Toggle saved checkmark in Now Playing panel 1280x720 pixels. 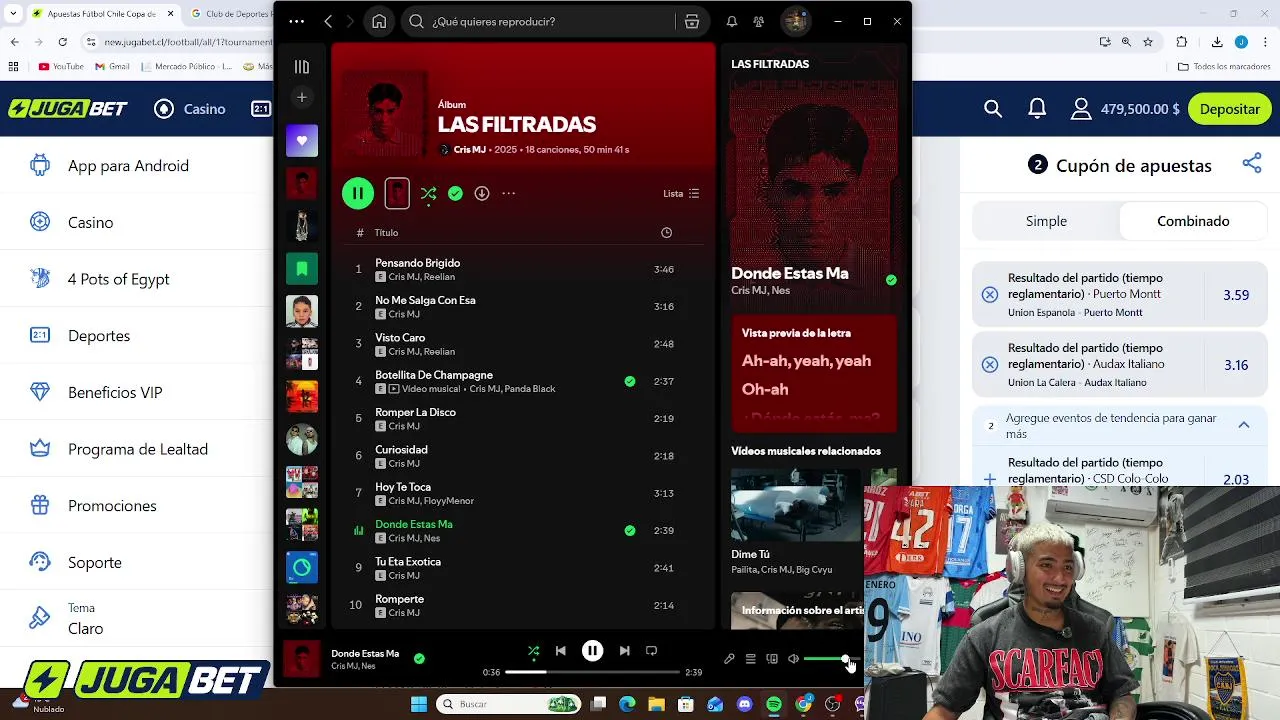coord(891,280)
